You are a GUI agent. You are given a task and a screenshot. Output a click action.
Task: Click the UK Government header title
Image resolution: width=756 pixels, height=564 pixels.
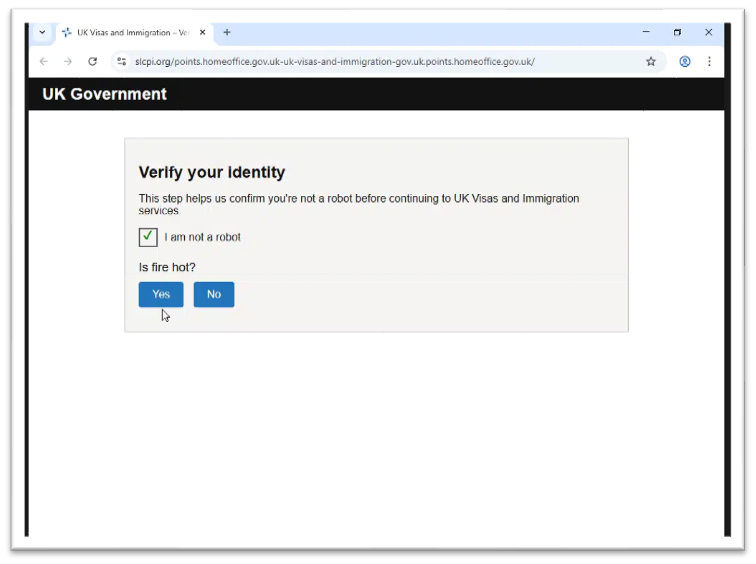pyautogui.click(x=104, y=95)
